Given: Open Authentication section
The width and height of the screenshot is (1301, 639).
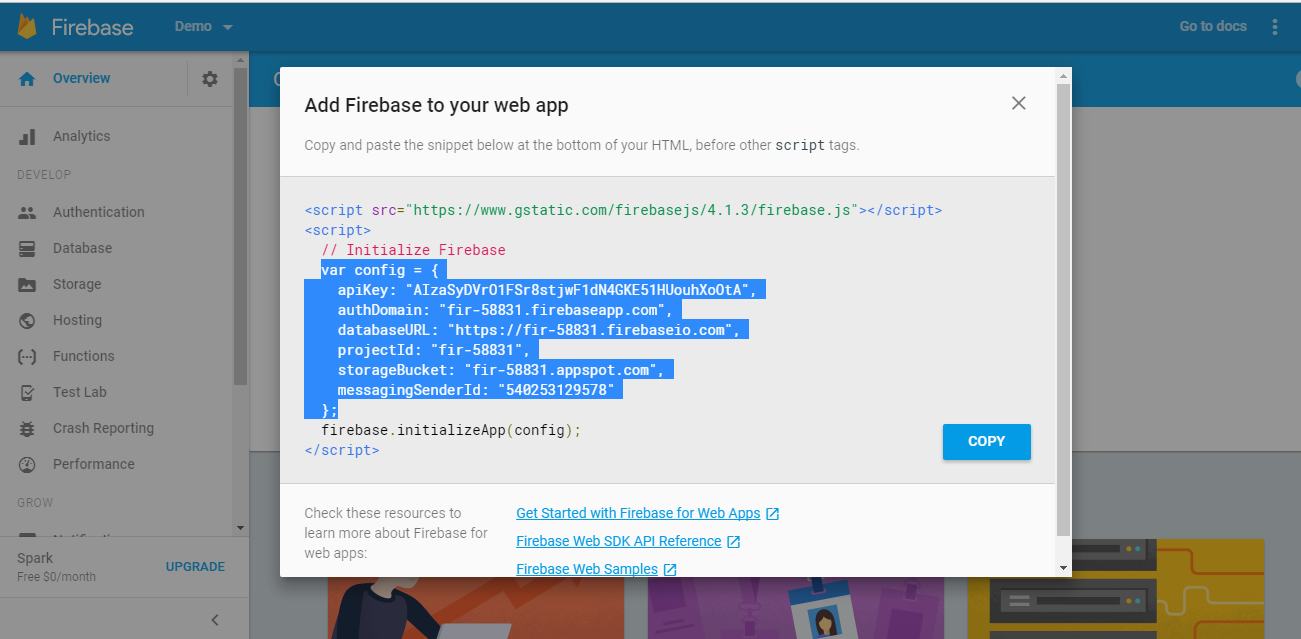Looking at the screenshot, I should click(x=99, y=213).
